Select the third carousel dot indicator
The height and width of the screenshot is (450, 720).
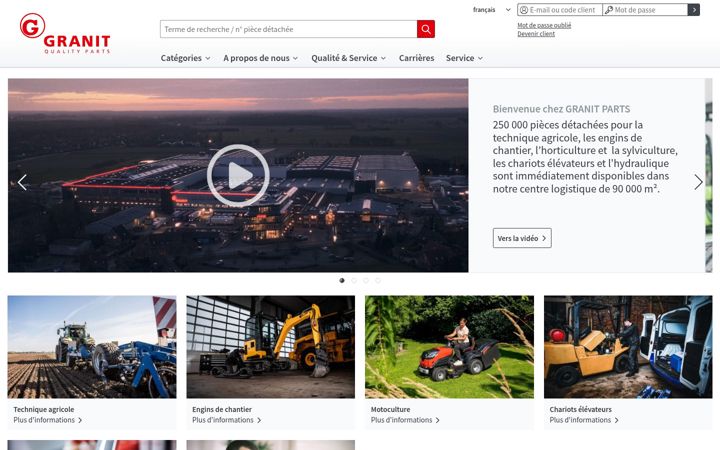point(366,280)
